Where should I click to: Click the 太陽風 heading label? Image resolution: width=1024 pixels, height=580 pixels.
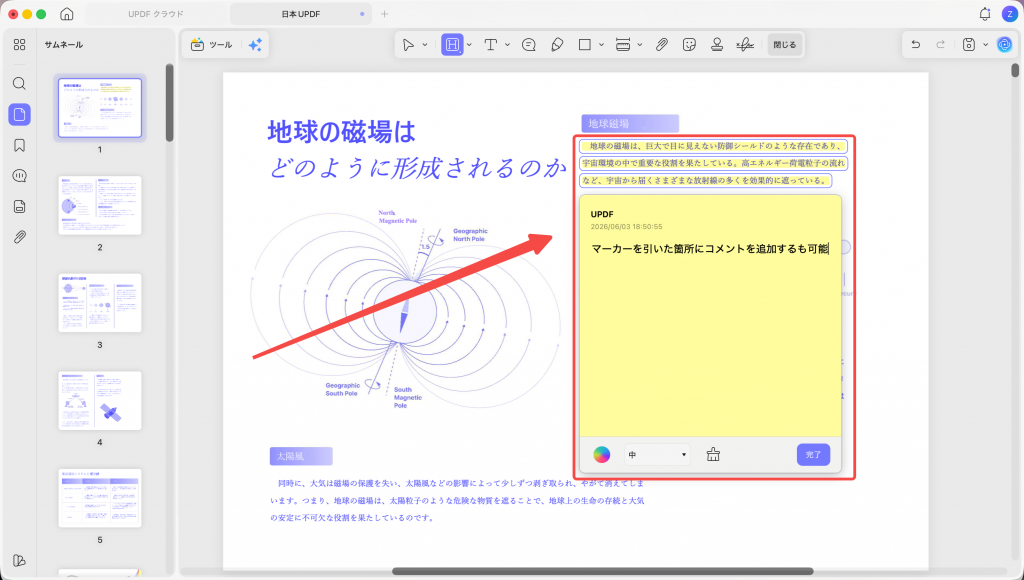[x=301, y=456]
